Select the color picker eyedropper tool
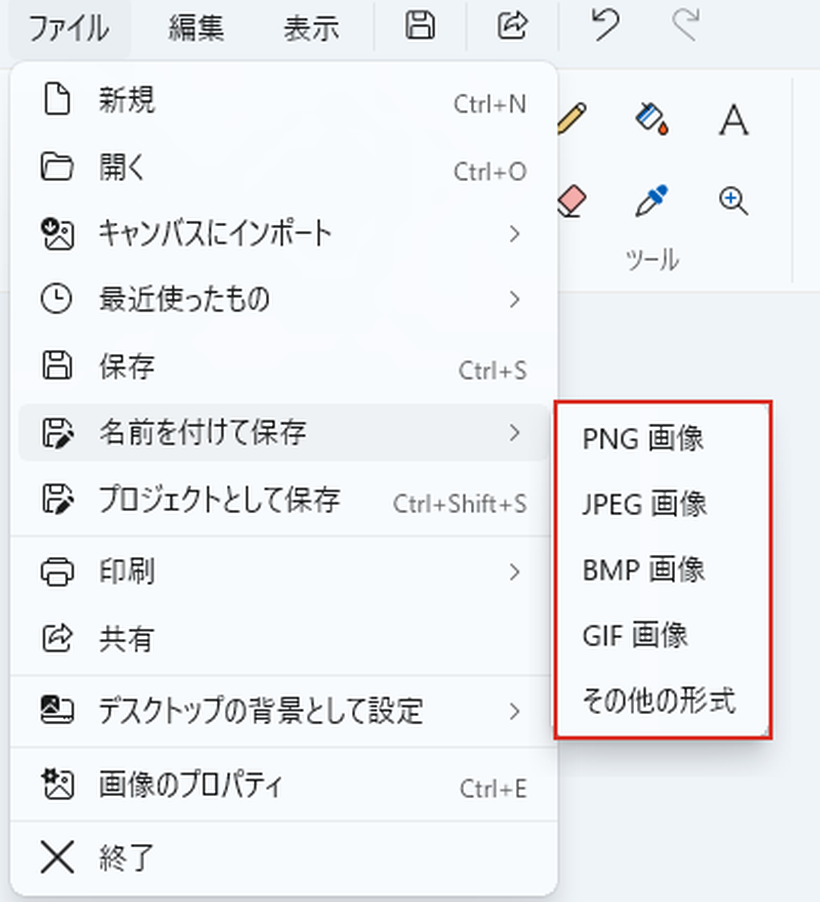The height and width of the screenshot is (902, 820). (651, 200)
